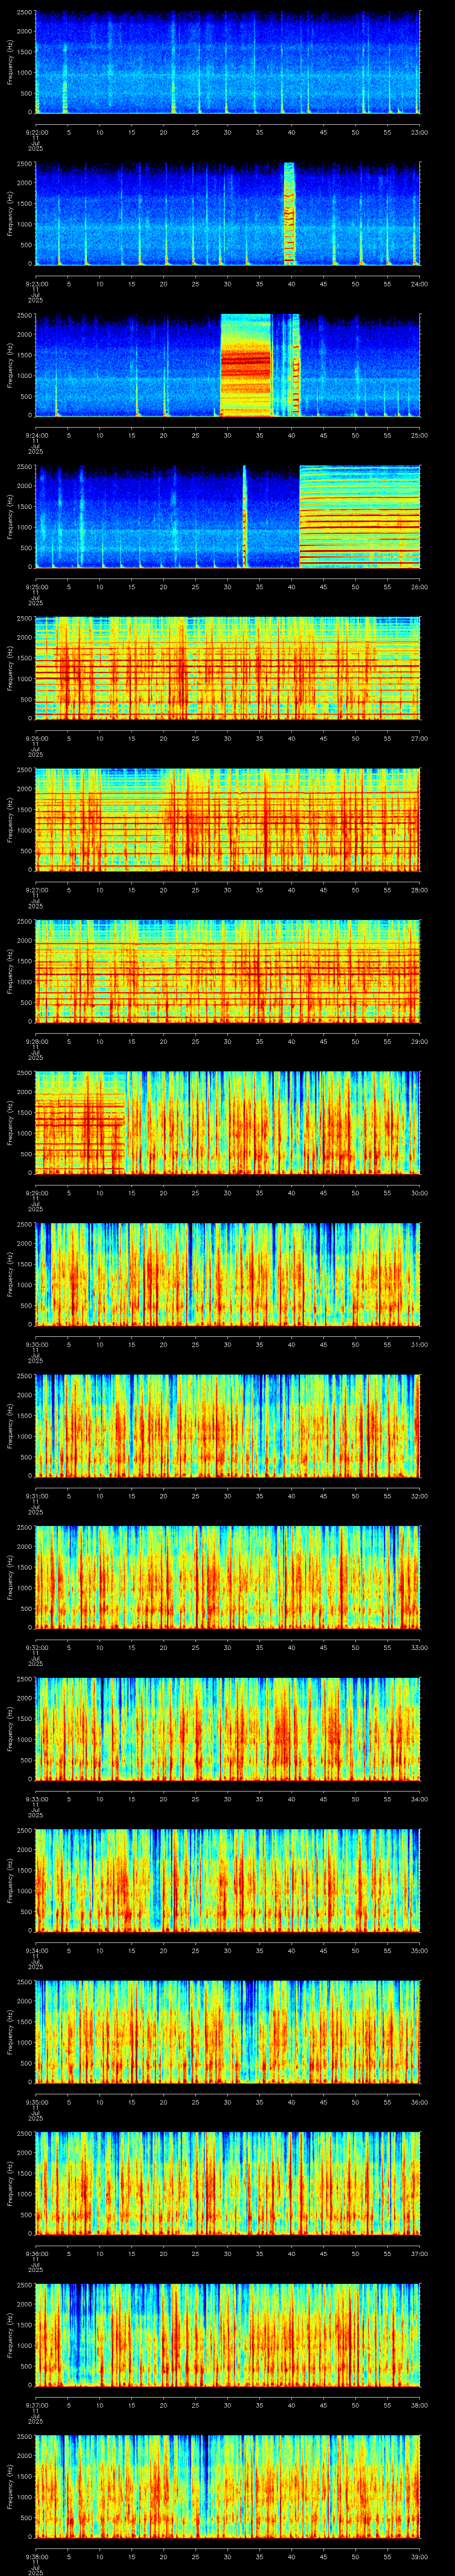Click the spectrogram panel starting at 9:37:00
This screenshot has width=455, height=2576.
tap(227, 2335)
